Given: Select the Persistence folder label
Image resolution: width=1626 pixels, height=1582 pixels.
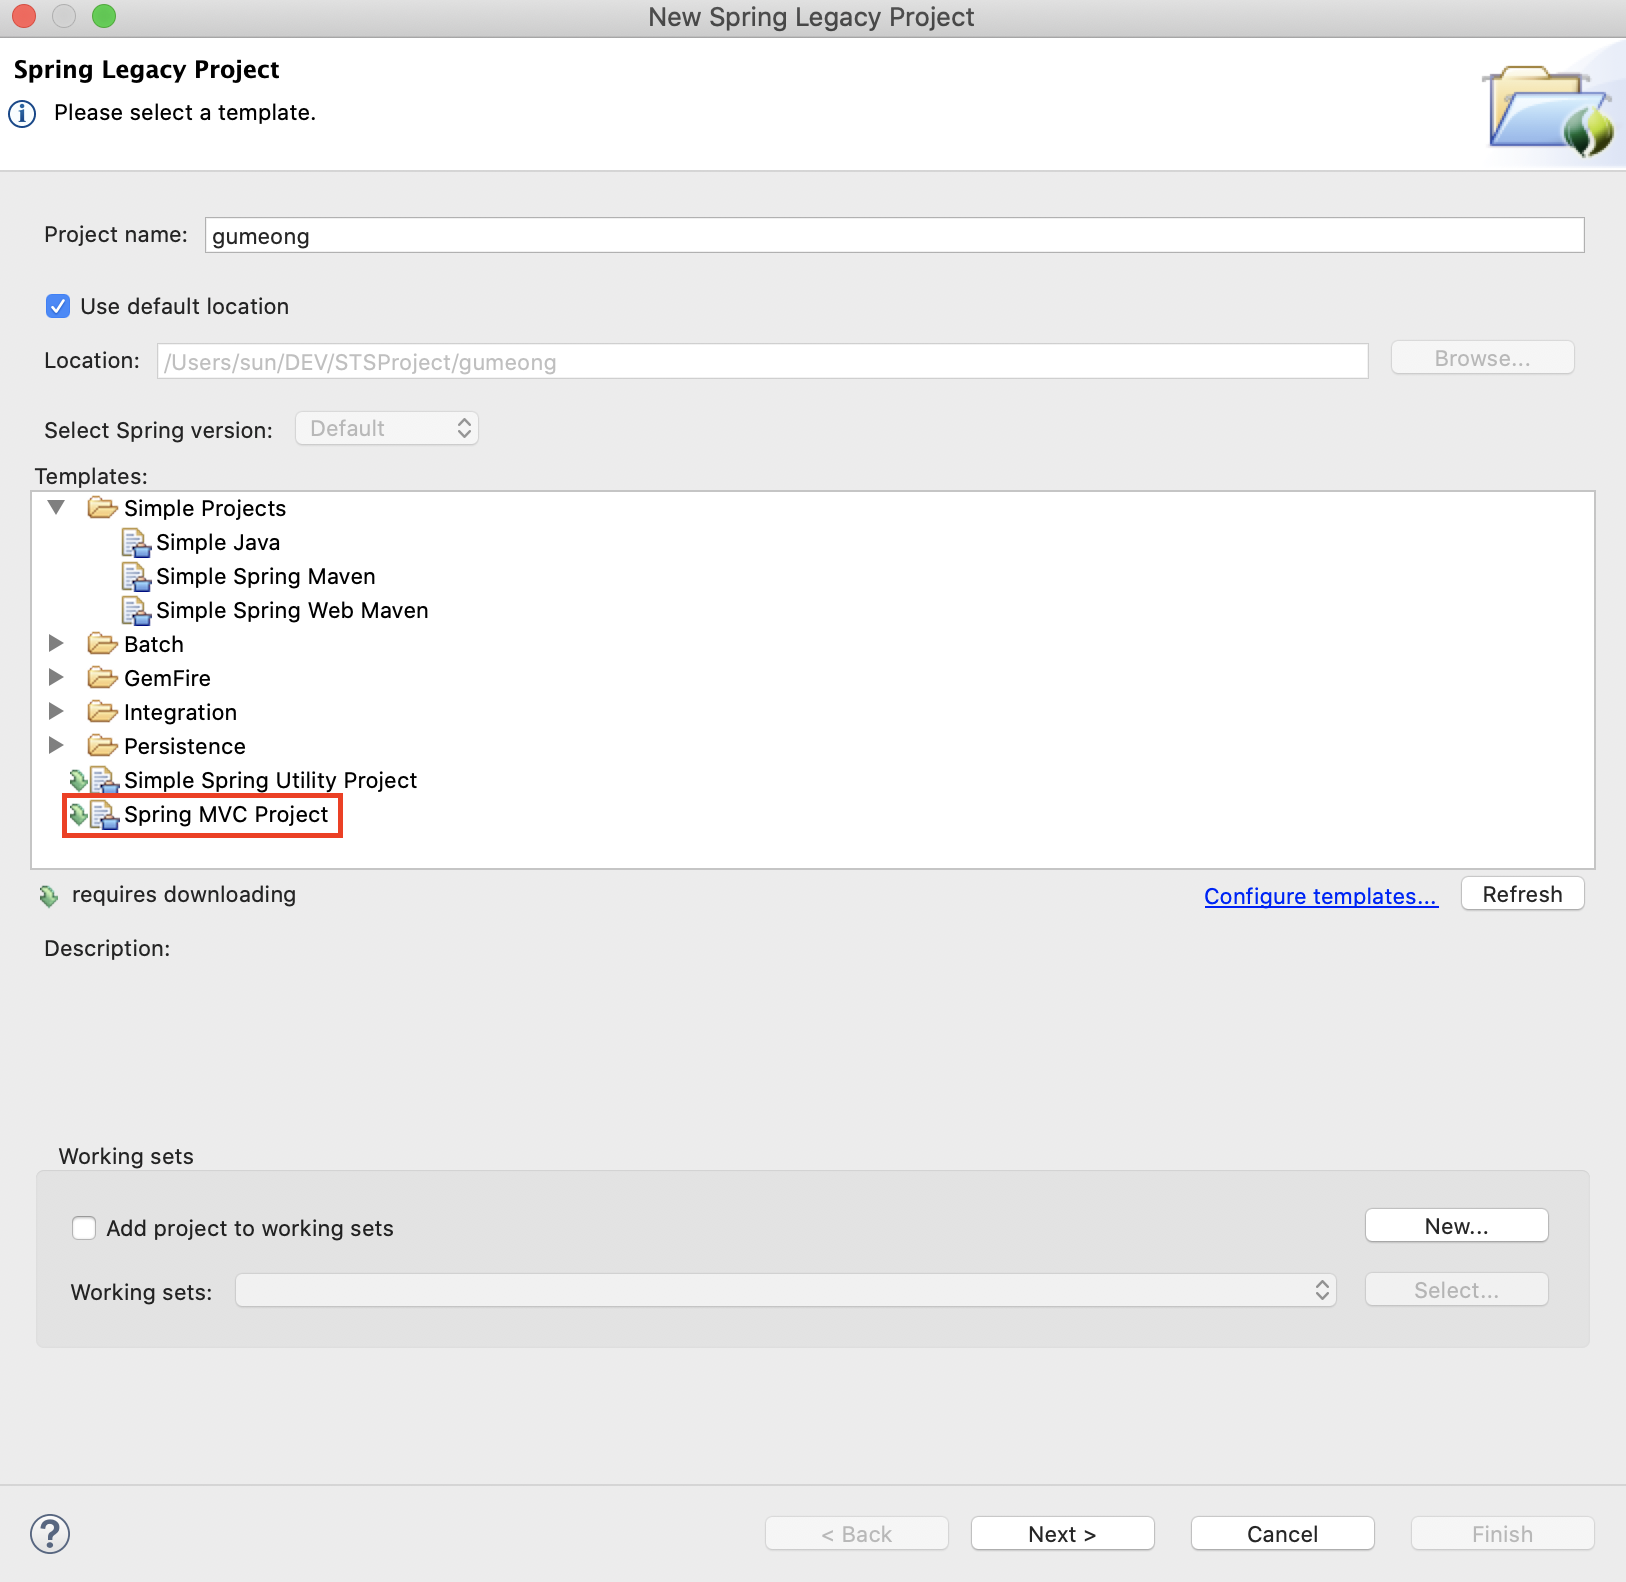Looking at the screenshot, I should pyautogui.click(x=185, y=746).
